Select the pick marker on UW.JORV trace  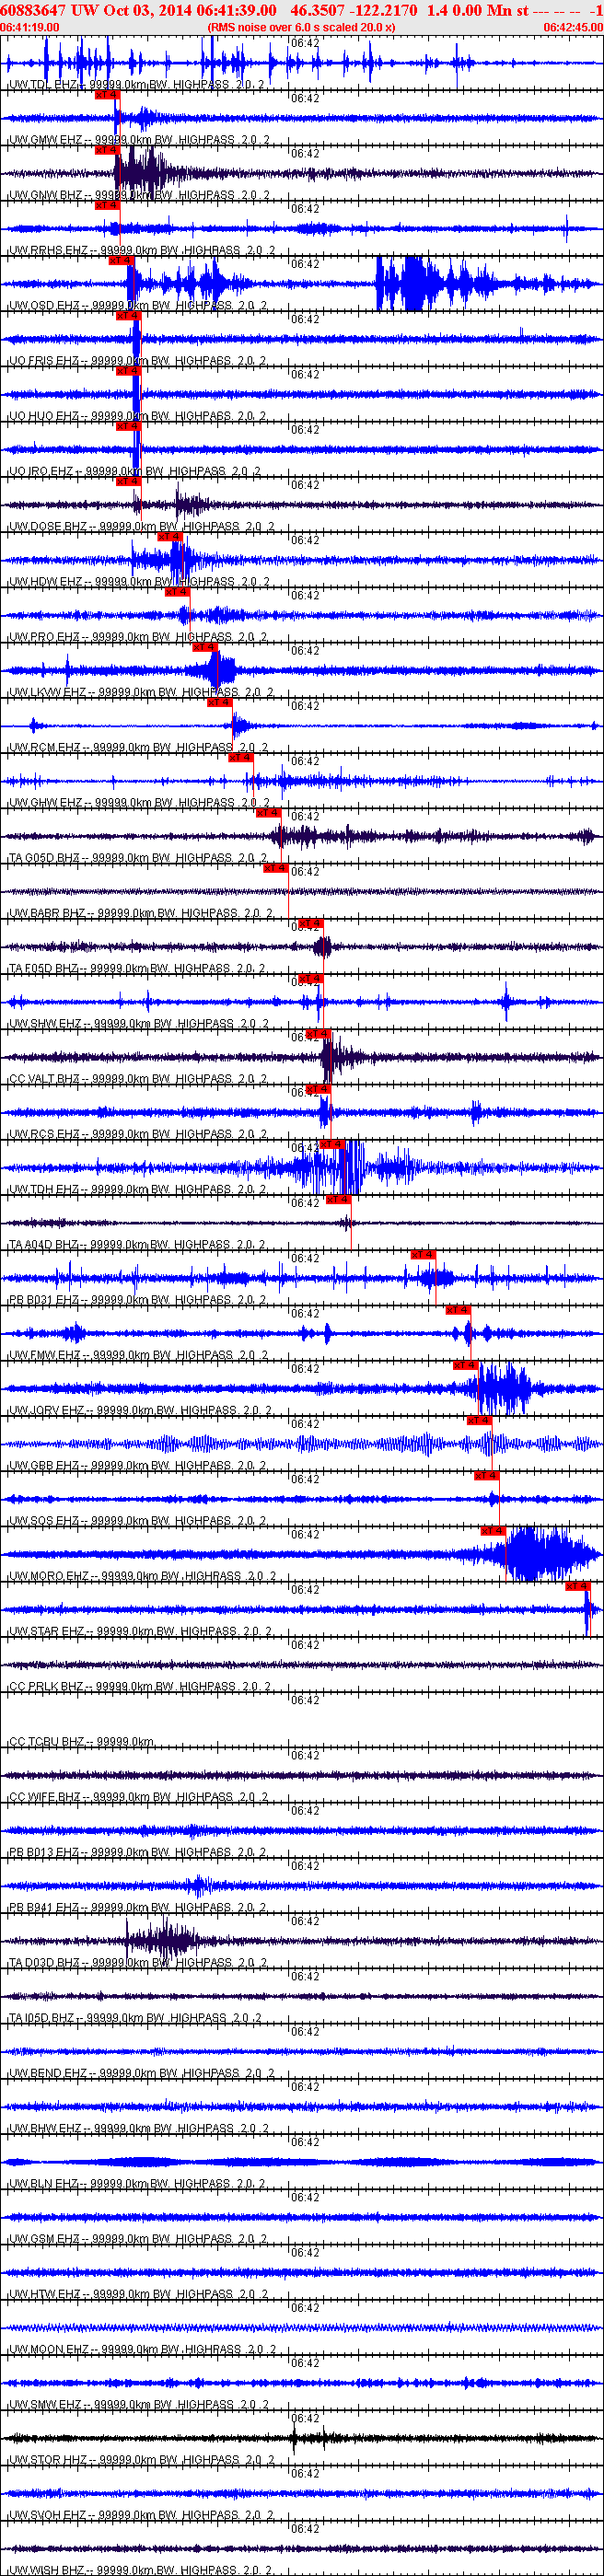pos(465,1365)
